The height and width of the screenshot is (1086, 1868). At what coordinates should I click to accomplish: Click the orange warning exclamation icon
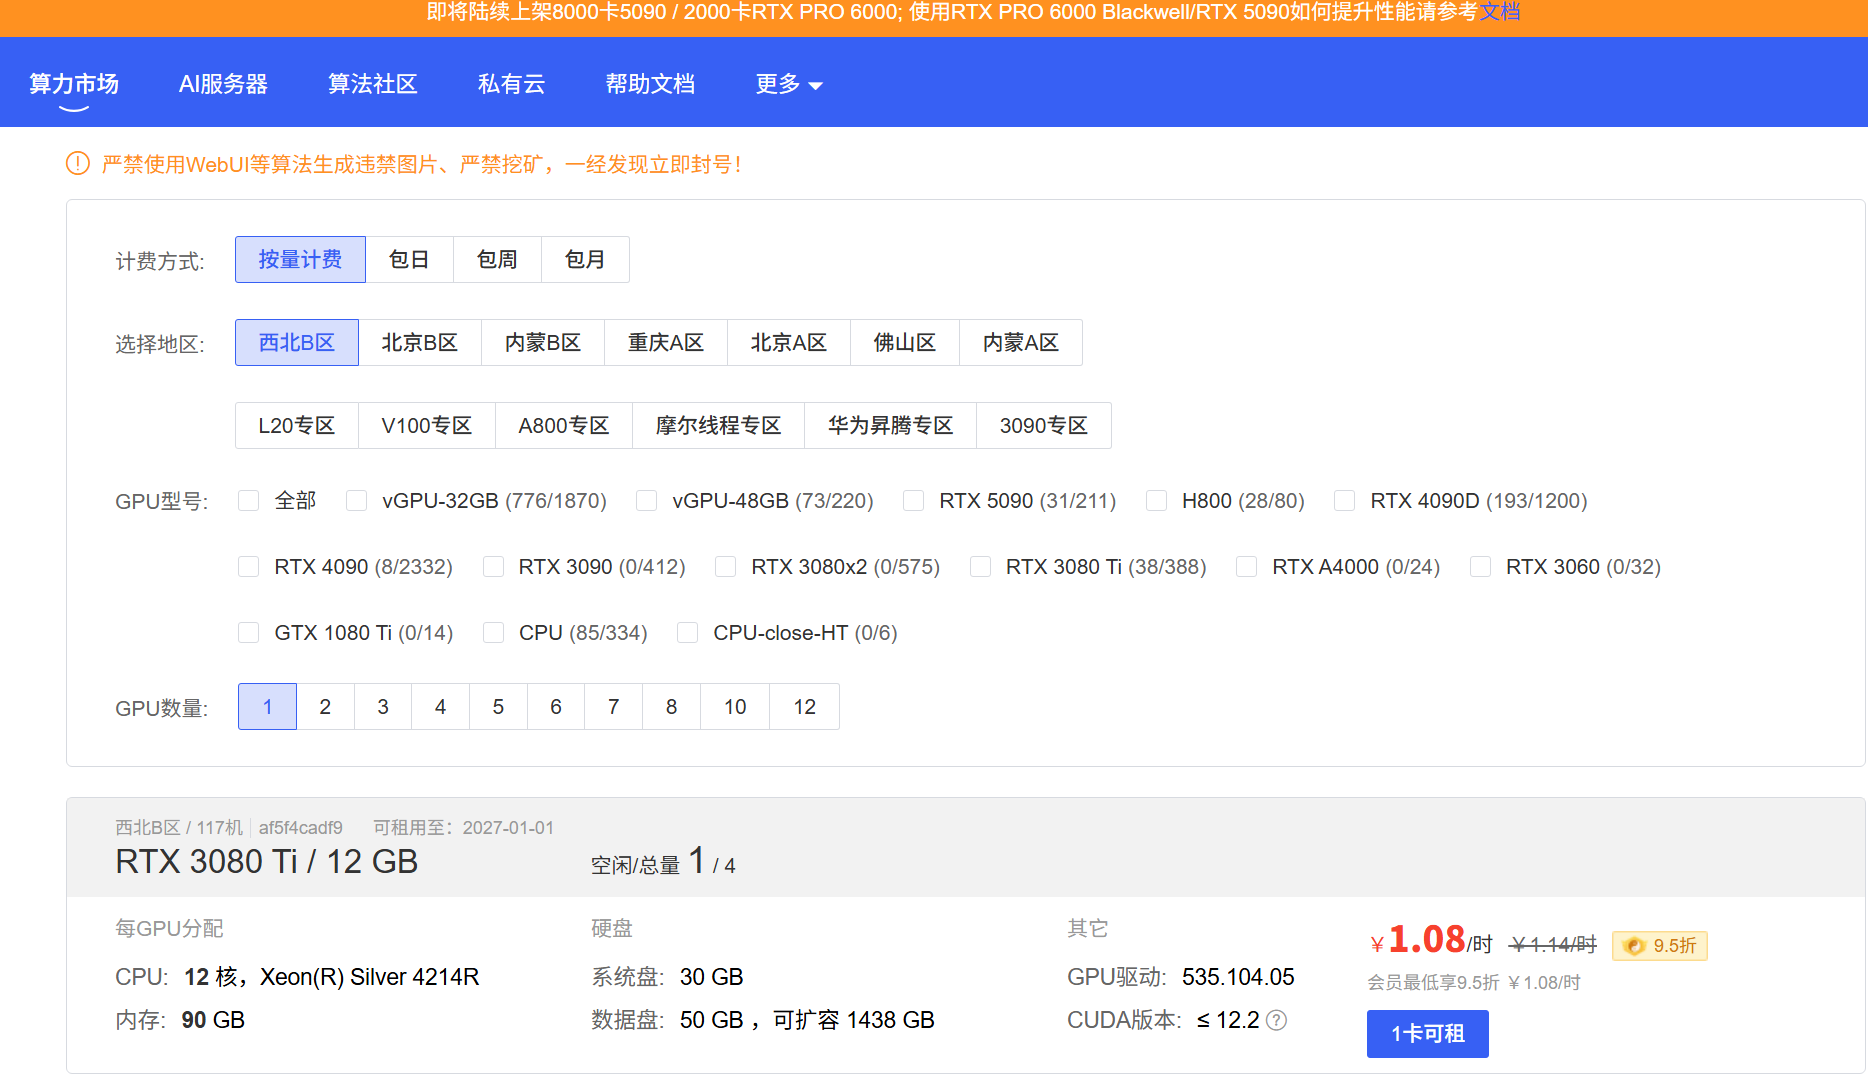coord(78,163)
